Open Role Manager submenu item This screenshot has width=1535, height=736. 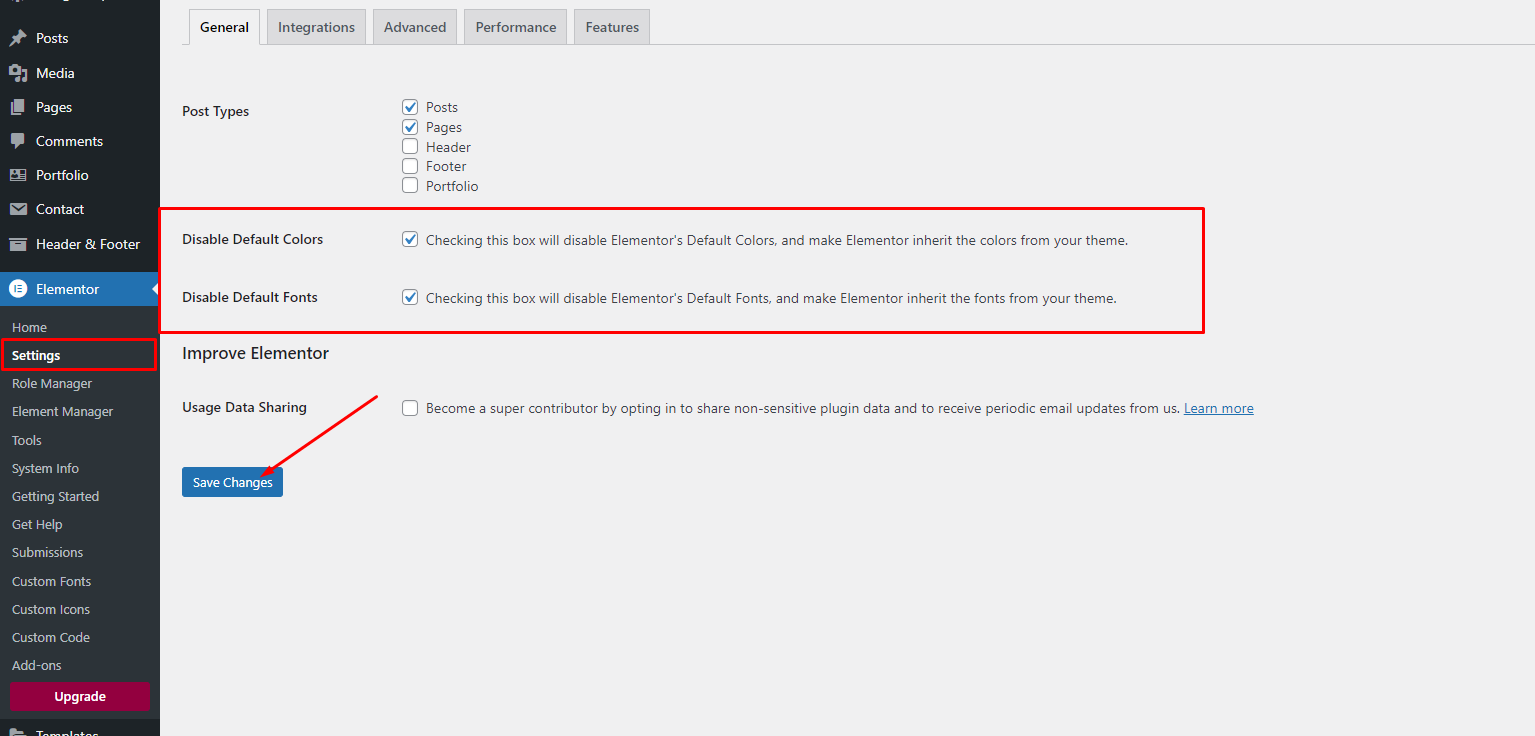(x=52, y=383)
